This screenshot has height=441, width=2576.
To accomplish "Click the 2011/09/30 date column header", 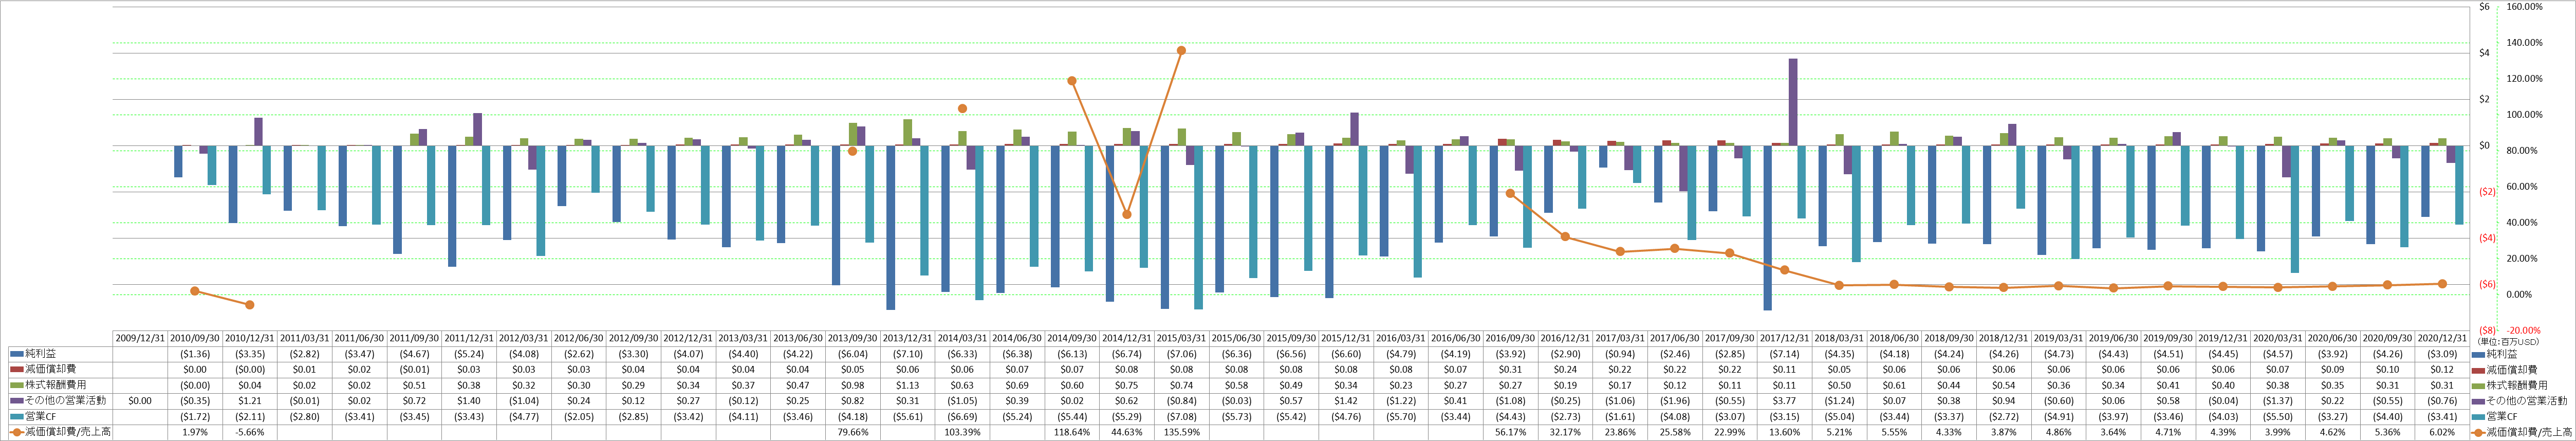I will pos(414,338).
